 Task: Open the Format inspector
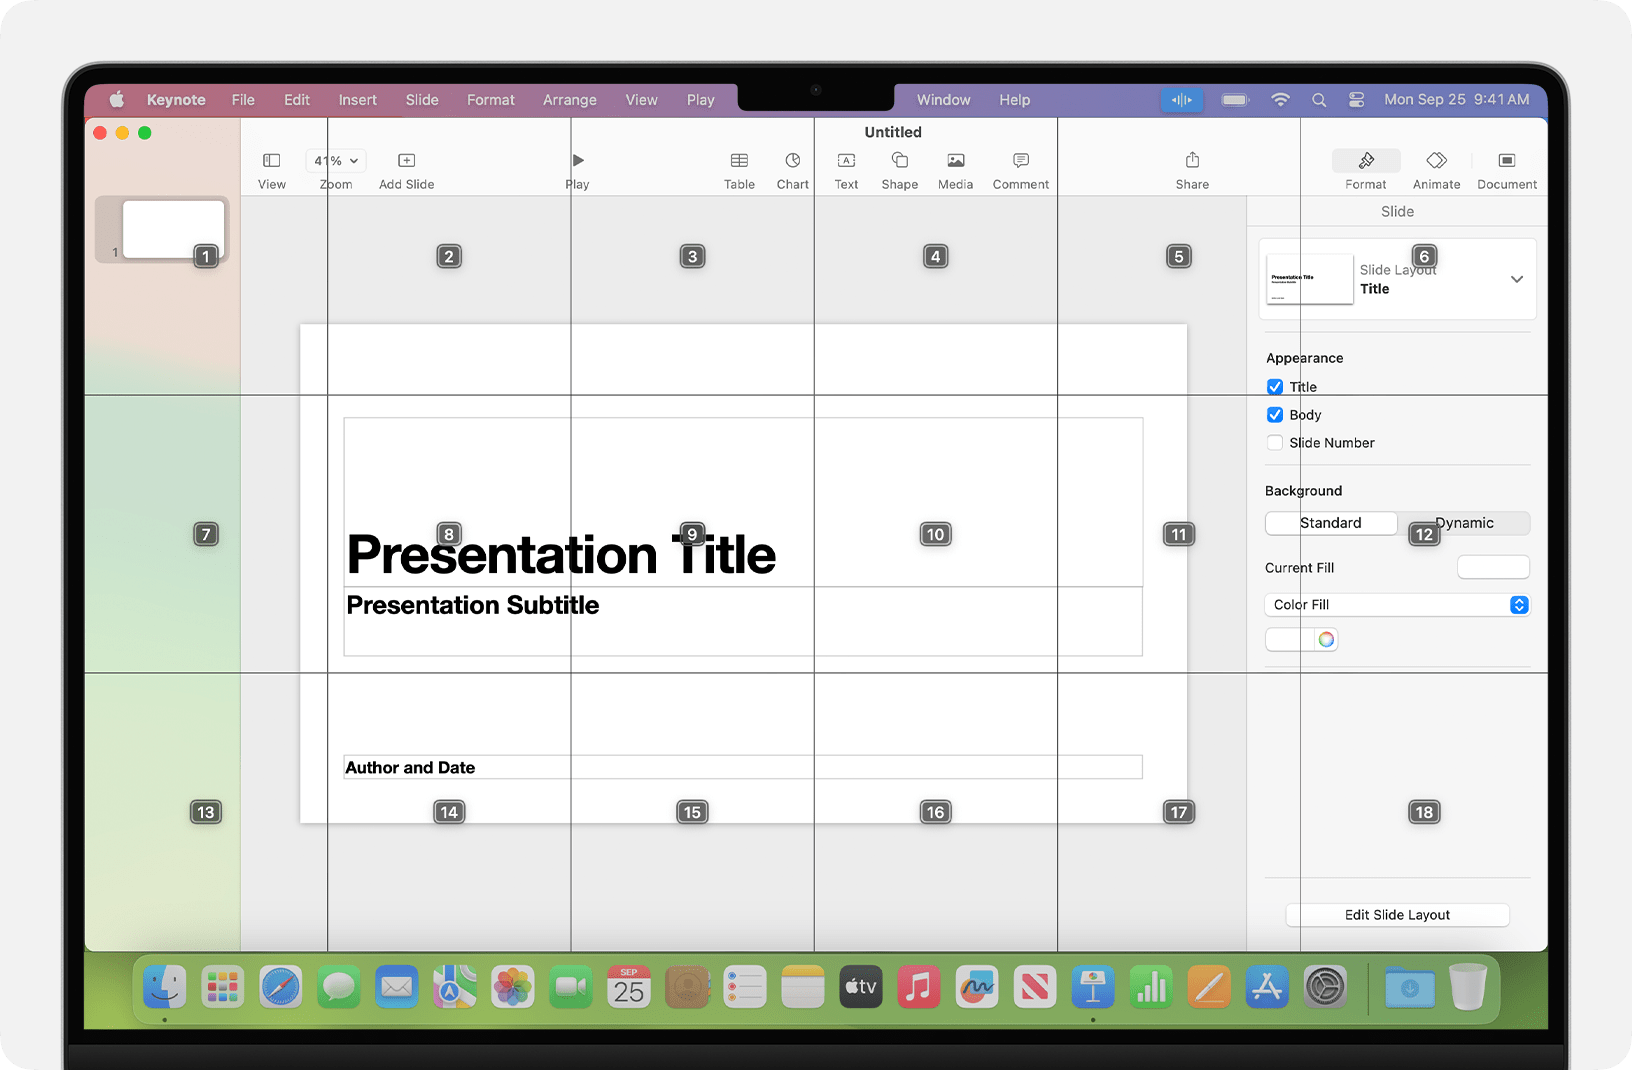tap(1366, 161)
